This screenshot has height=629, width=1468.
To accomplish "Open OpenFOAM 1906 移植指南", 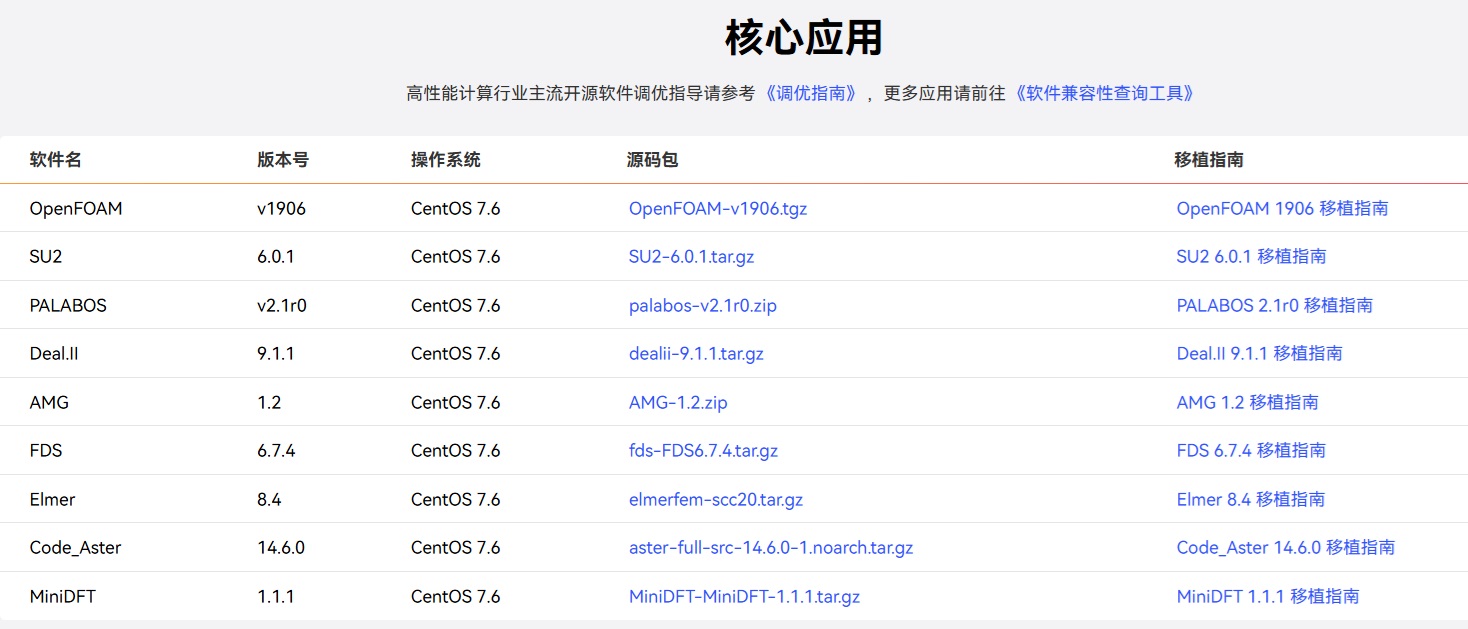I will tap(1282, 208).
